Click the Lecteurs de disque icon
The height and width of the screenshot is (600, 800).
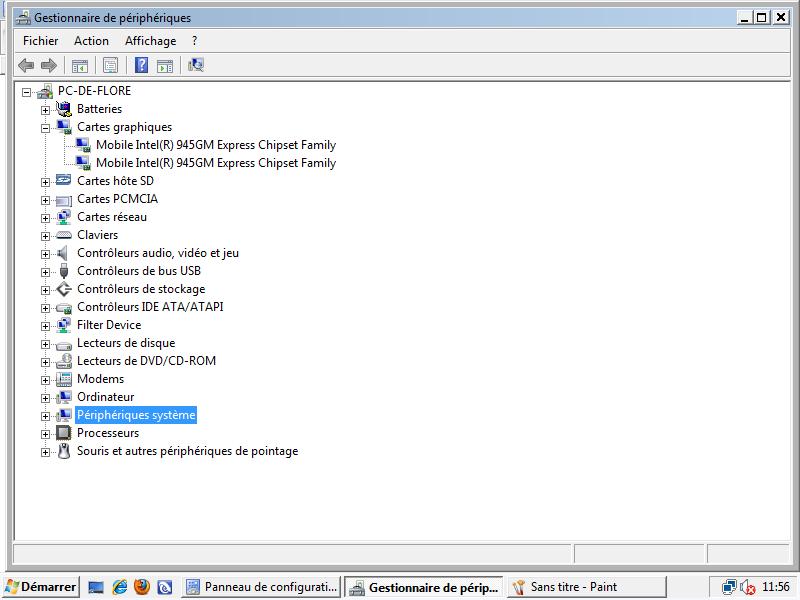pyautogui.click(x=64, y=344)
